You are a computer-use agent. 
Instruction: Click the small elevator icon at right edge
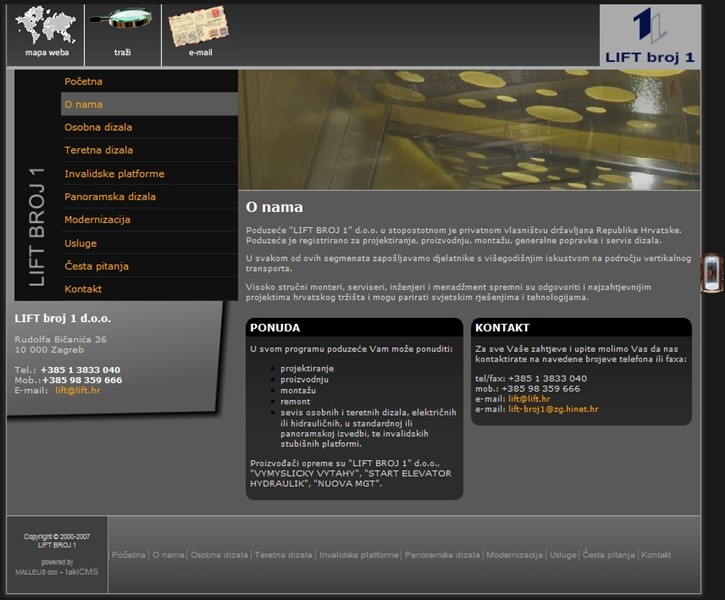[x=711, y=273]
